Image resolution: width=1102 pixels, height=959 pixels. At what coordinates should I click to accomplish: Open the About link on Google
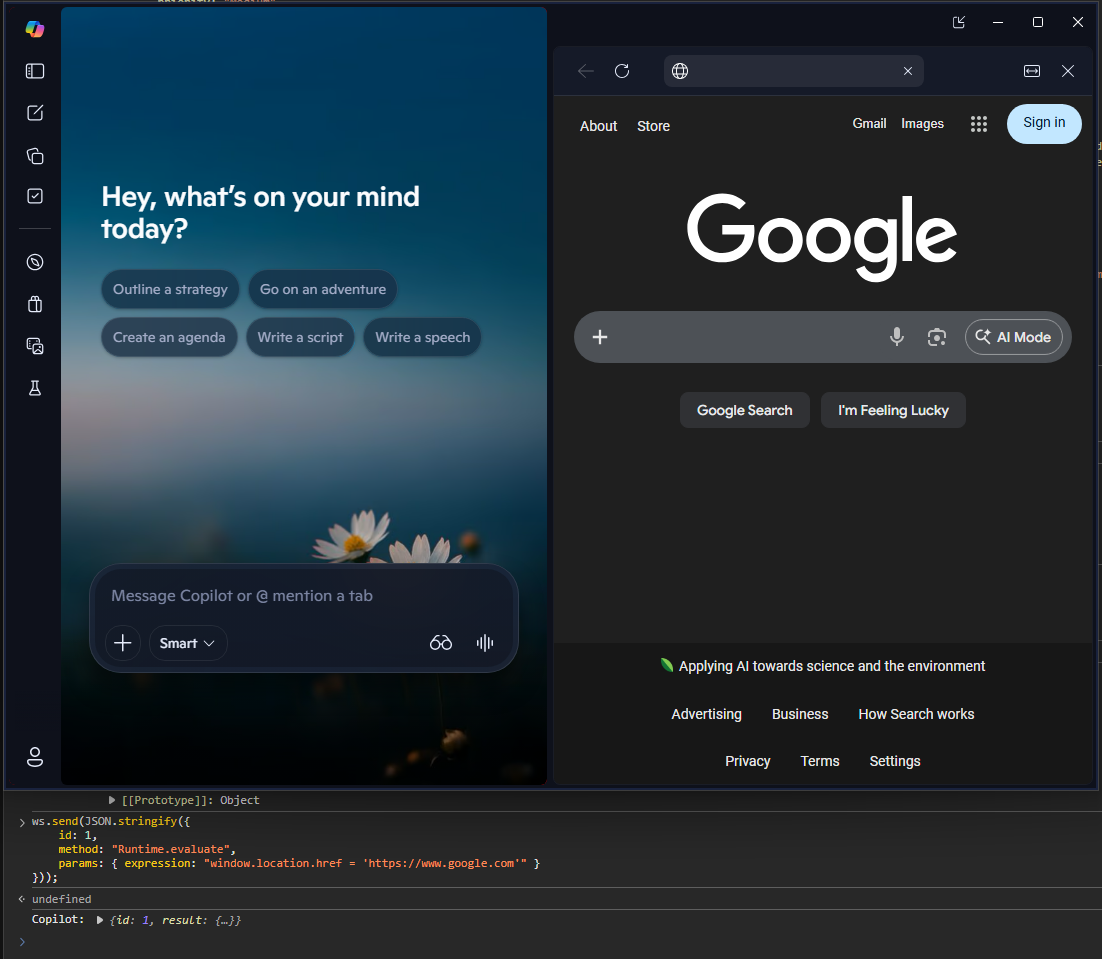(598, 126)
